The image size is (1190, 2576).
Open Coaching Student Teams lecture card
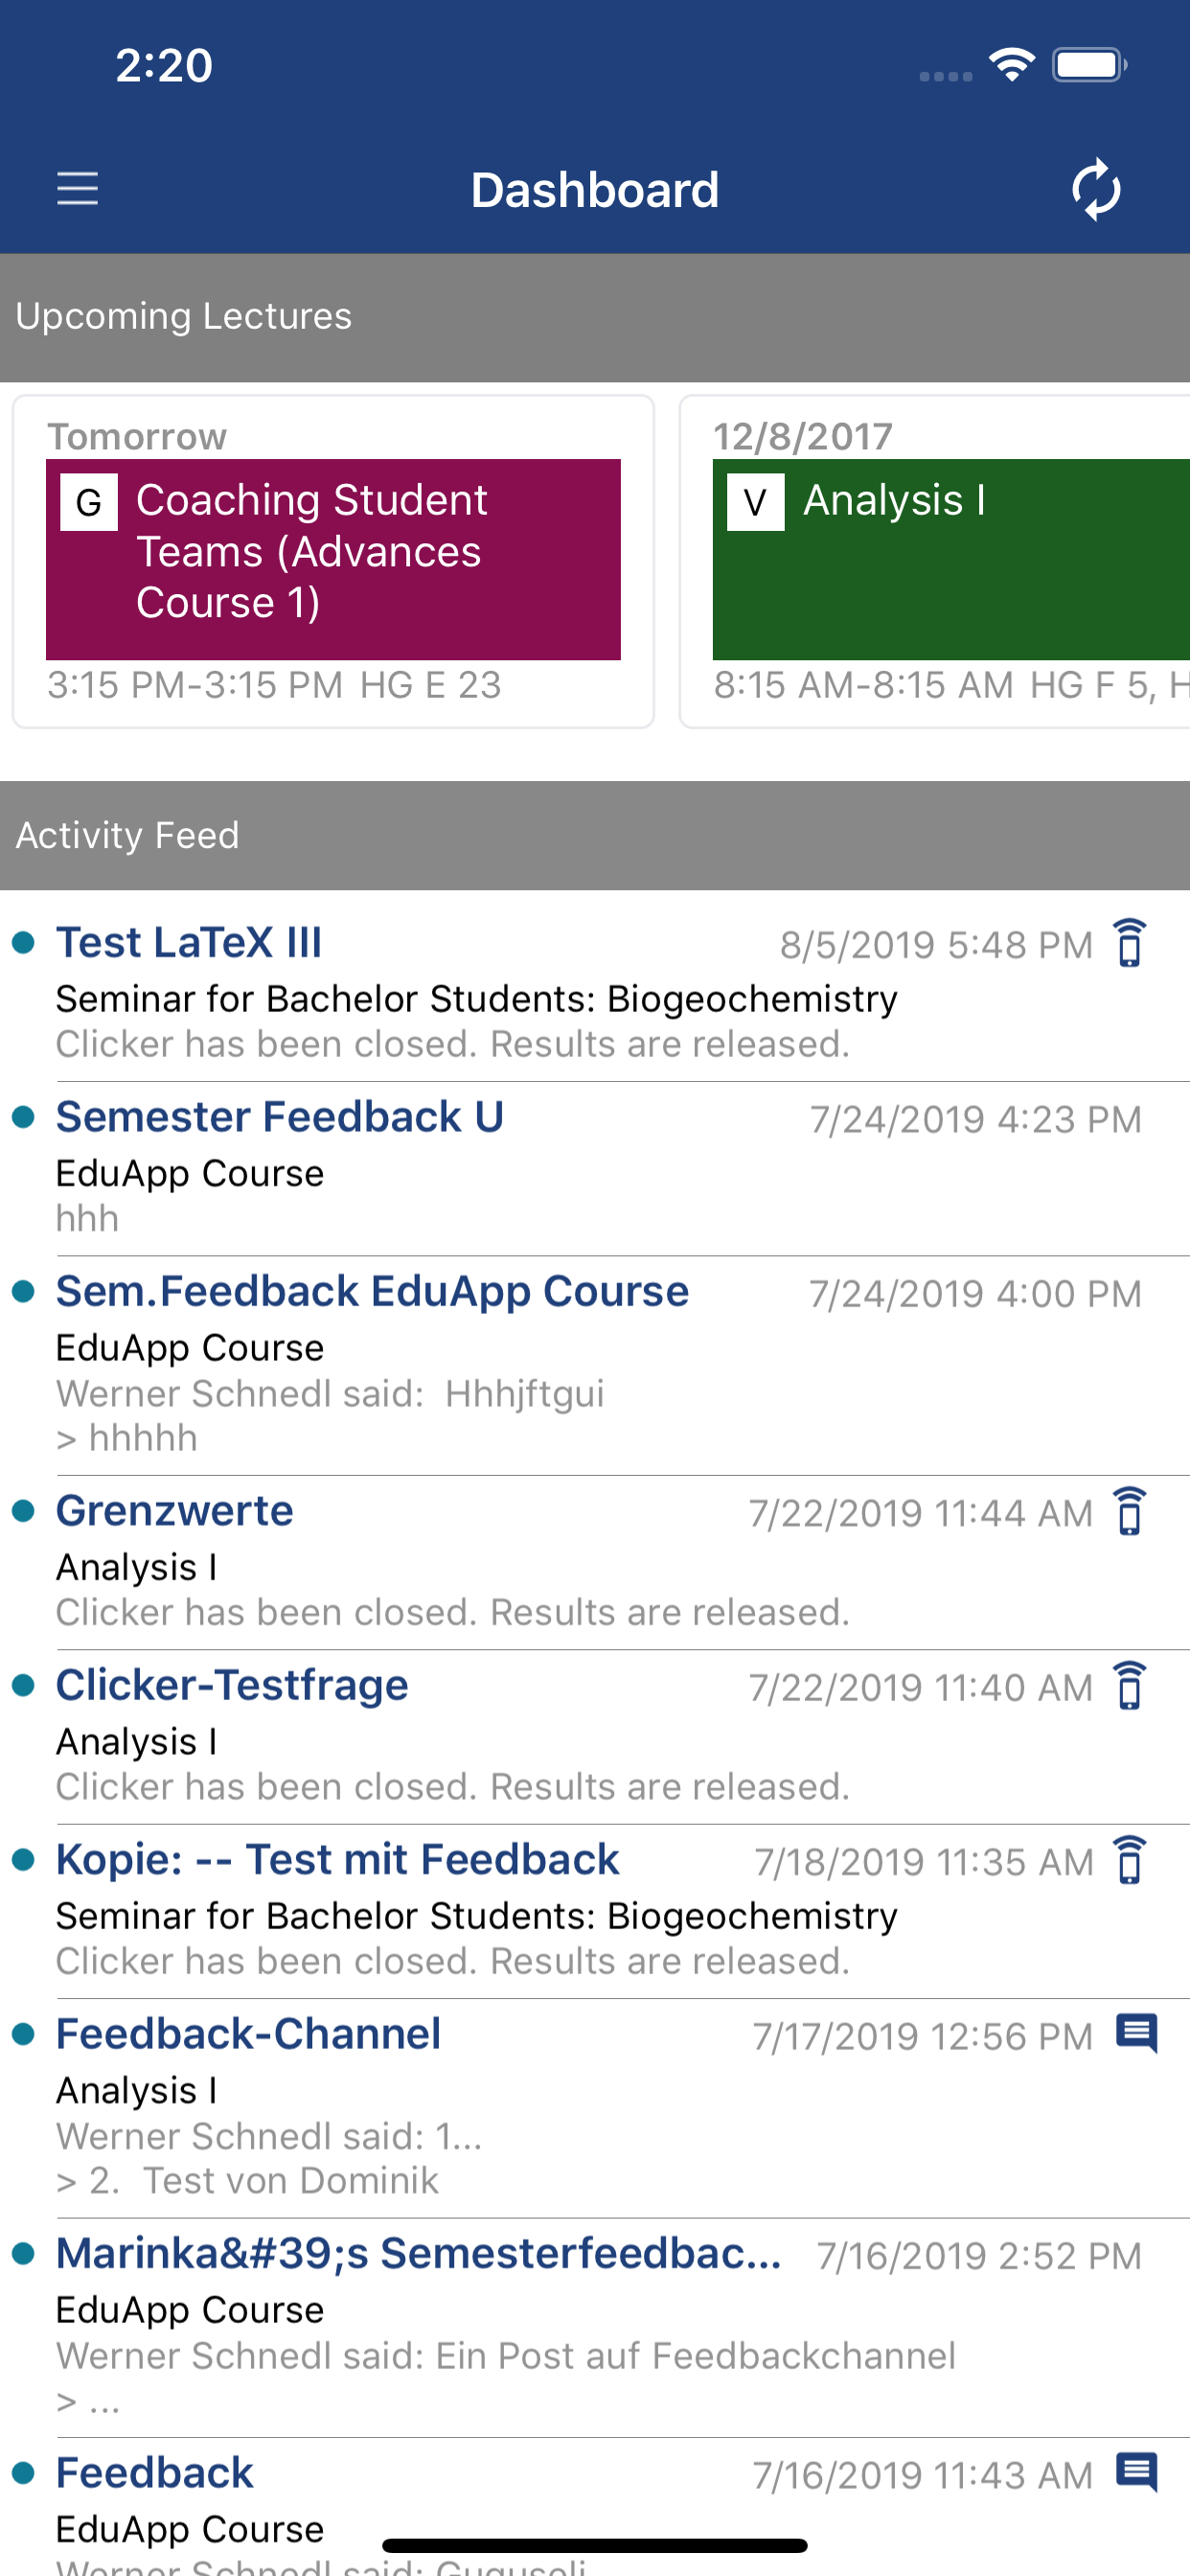[333, 559]
